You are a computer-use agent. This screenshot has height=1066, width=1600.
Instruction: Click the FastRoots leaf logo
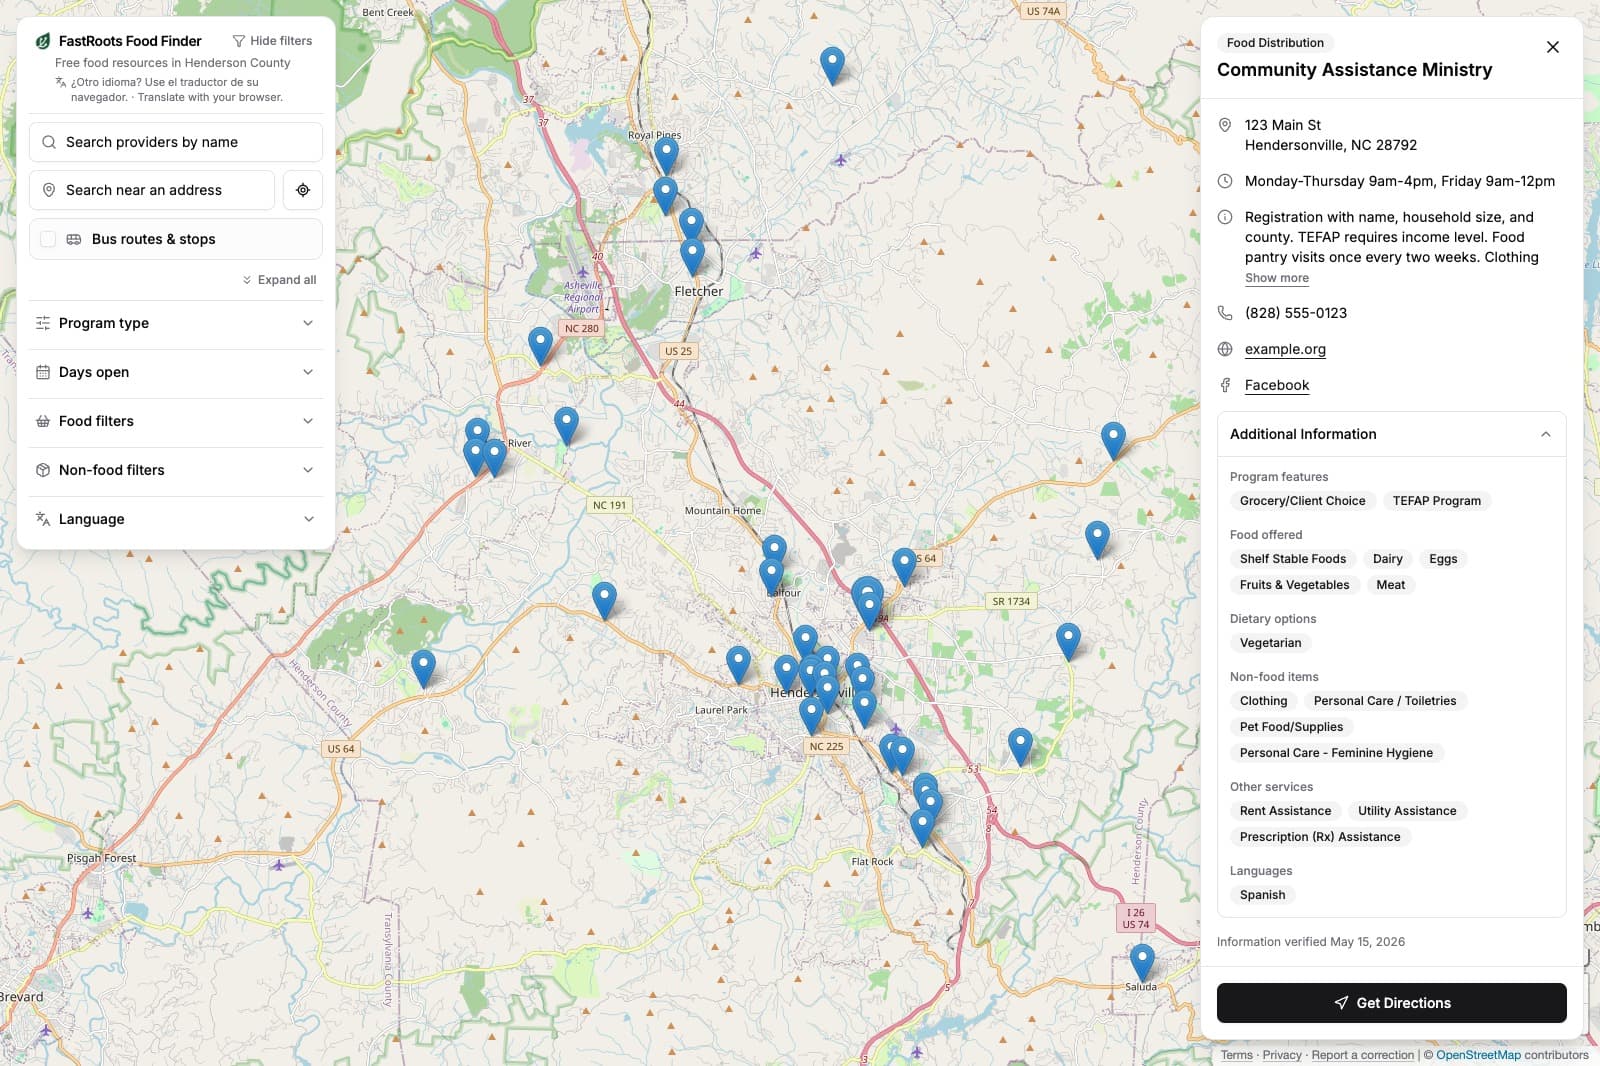pos(43,41)
